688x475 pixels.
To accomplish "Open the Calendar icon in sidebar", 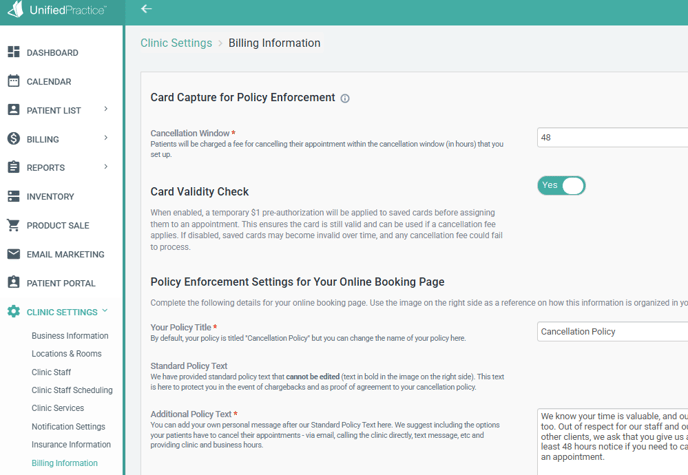I will 14,81.
